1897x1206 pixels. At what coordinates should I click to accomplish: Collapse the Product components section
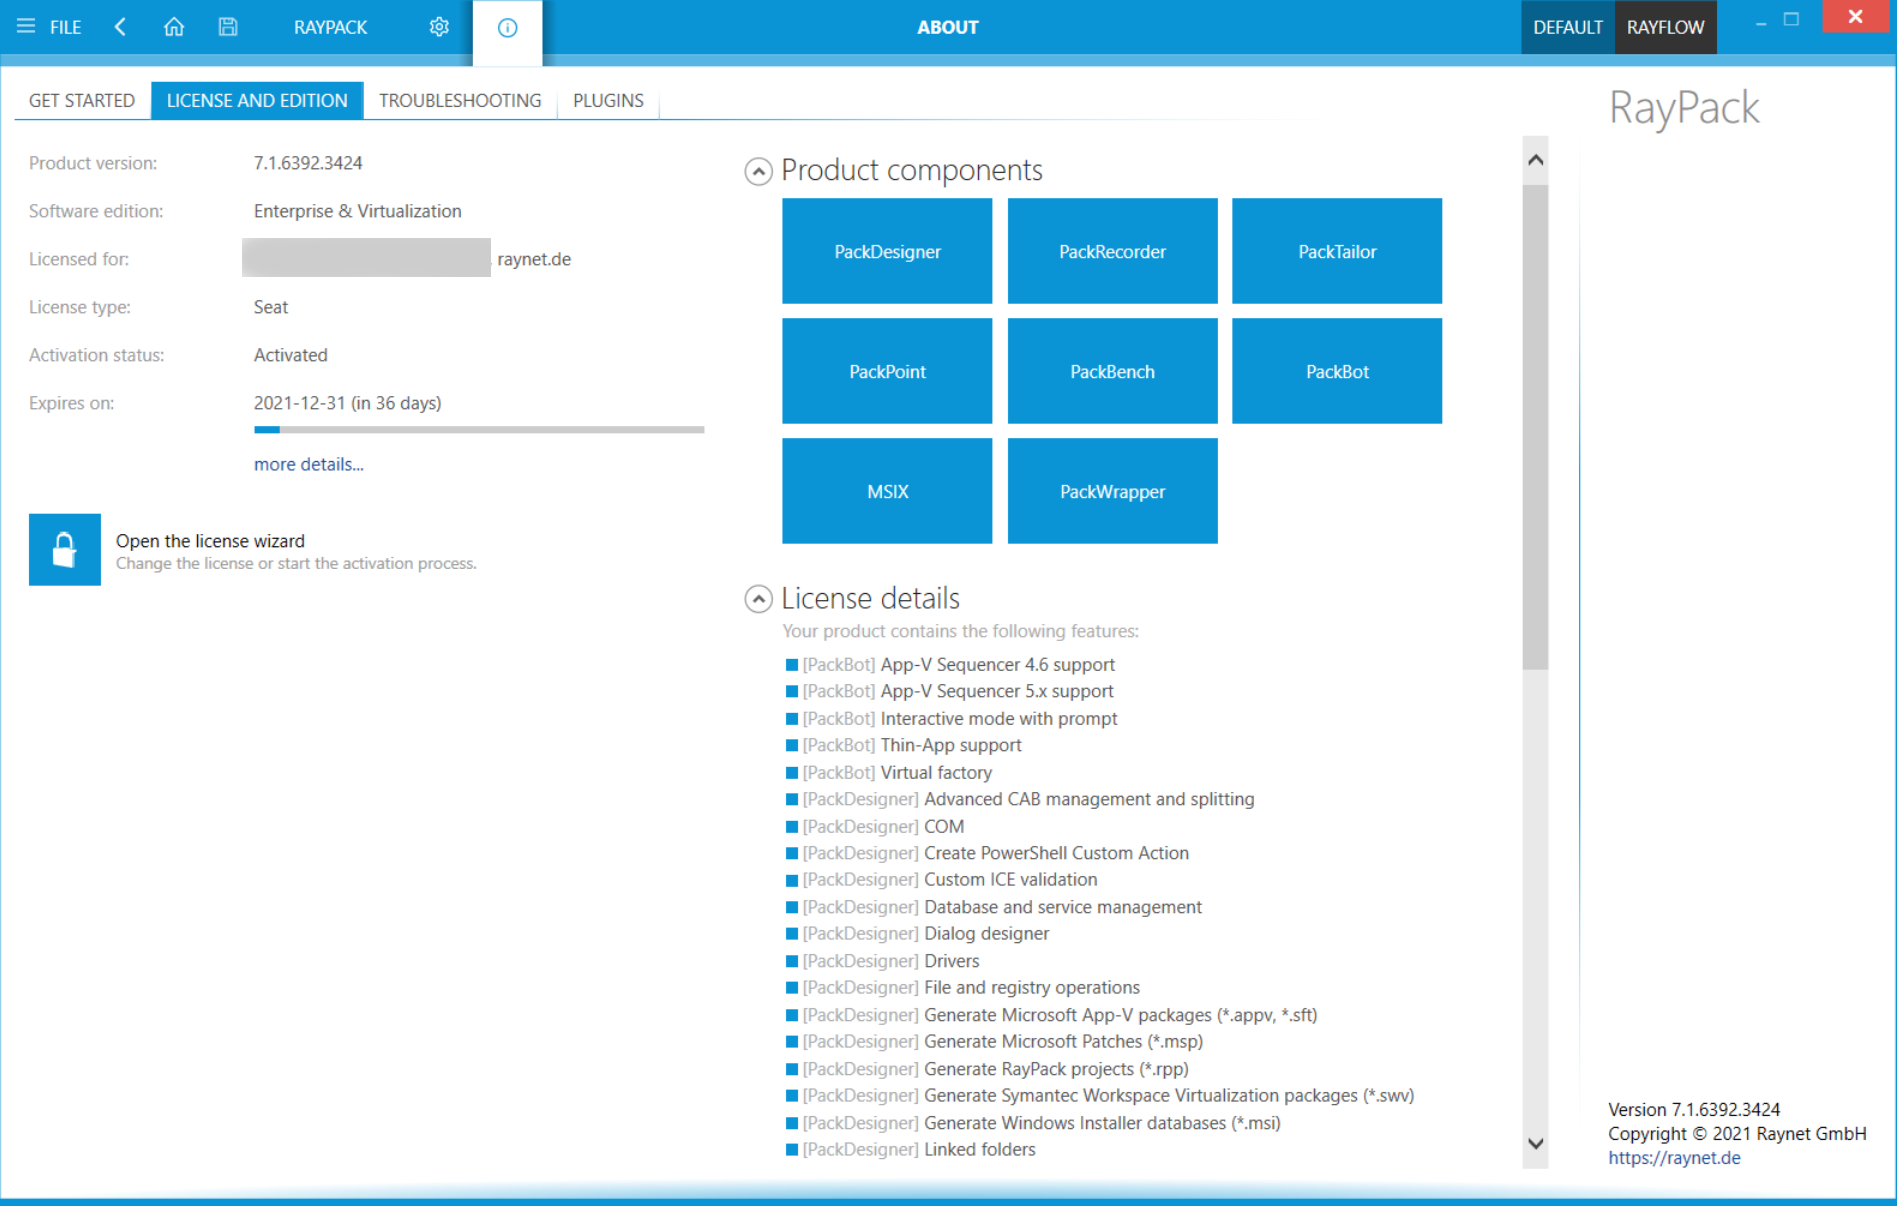coord(758,172)
